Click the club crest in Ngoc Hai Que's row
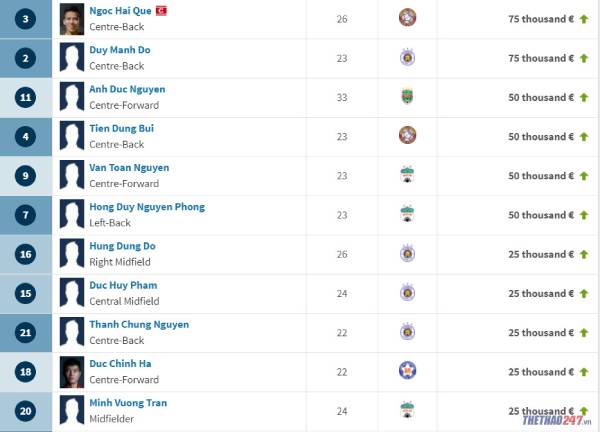 pos(407,17)
